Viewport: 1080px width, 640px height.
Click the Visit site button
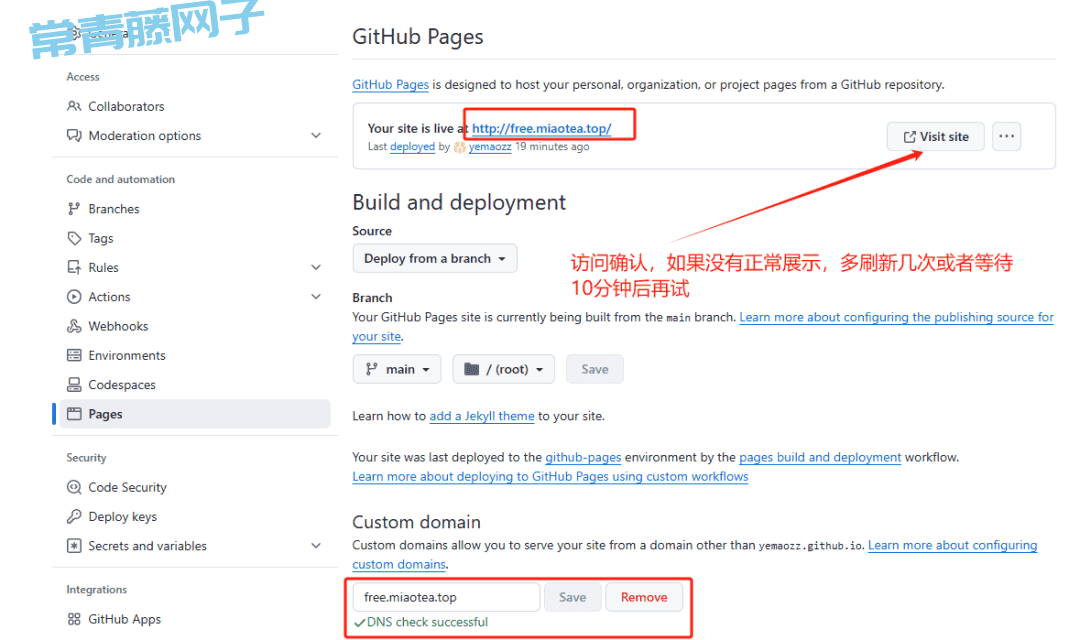click(x=935, y=136)
